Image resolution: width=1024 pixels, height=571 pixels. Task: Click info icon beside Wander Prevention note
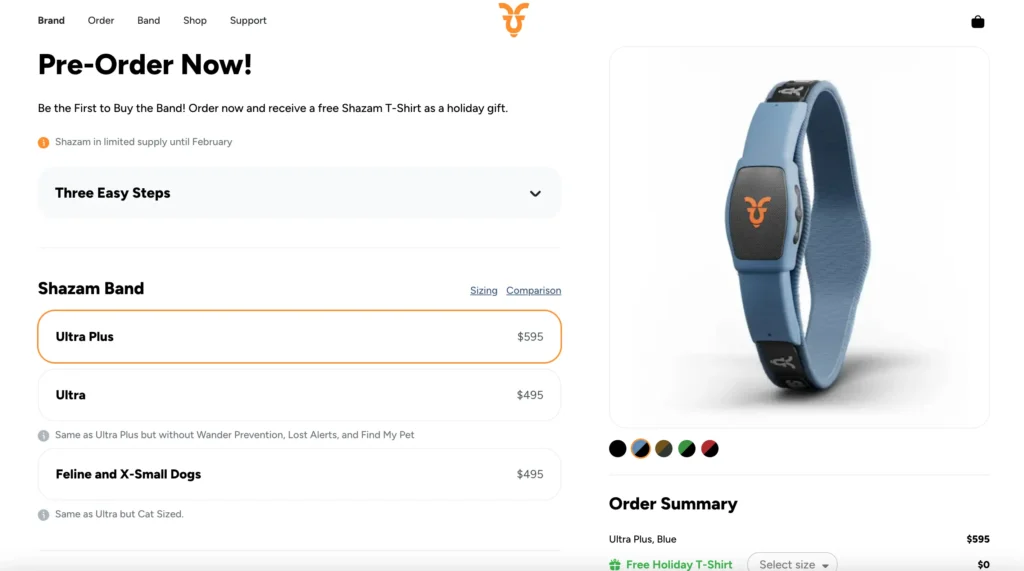coord(43,435)
